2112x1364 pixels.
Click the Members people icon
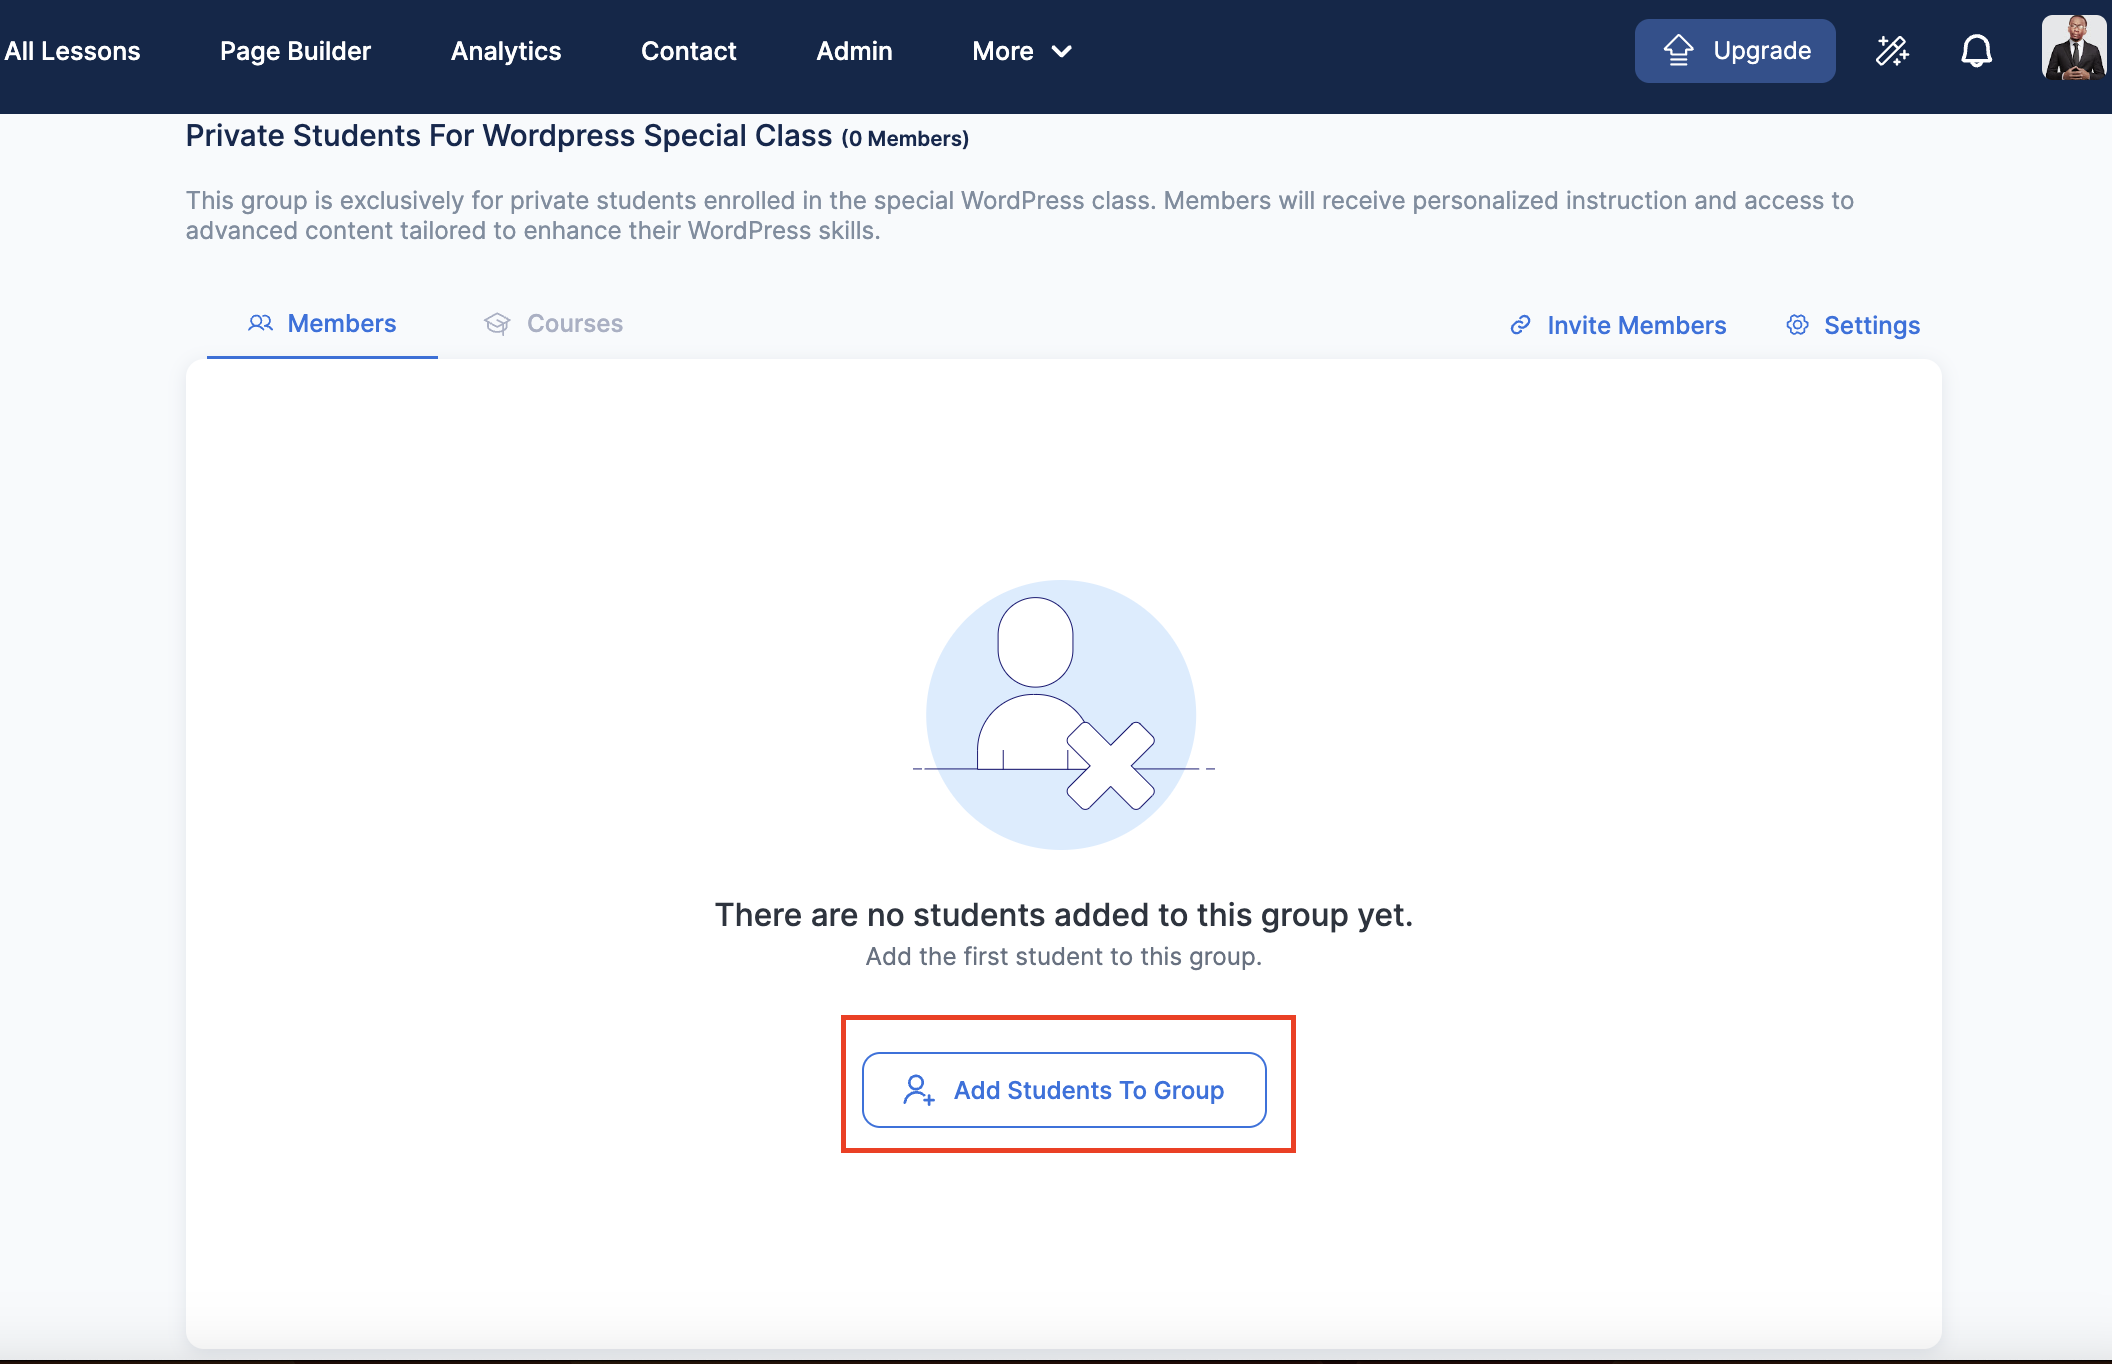click(x=260, y=324)
